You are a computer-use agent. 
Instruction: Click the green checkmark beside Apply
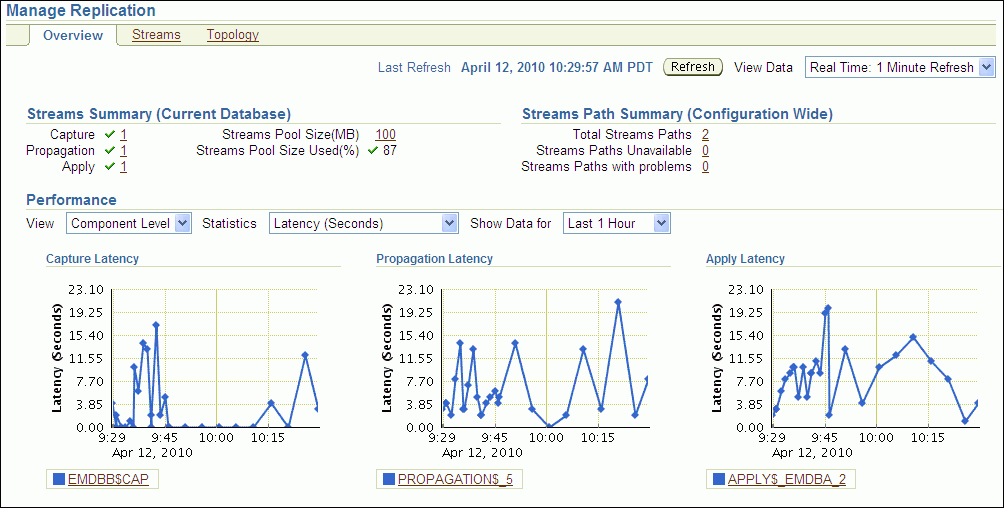click(109, 167)
